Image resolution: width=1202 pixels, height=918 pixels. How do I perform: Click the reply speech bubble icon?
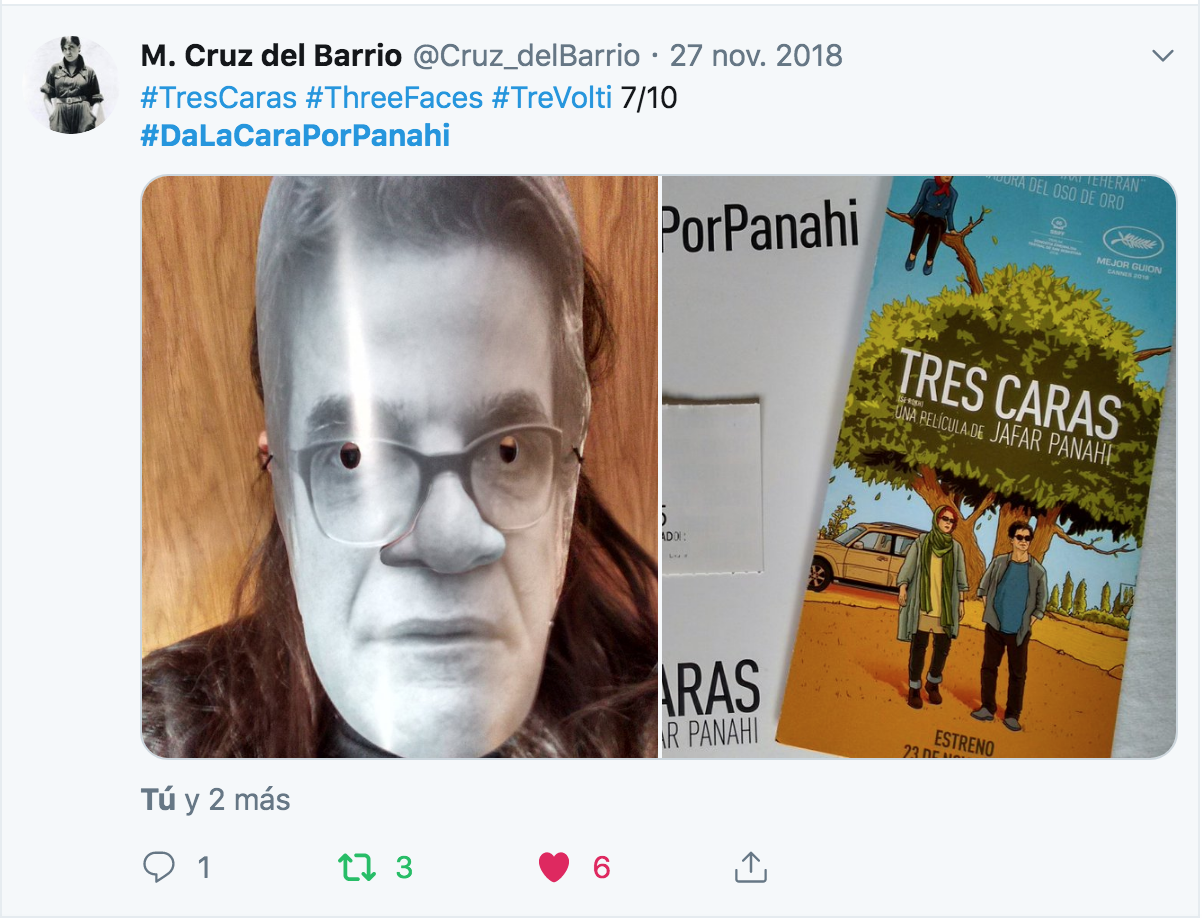click(159, 866)
